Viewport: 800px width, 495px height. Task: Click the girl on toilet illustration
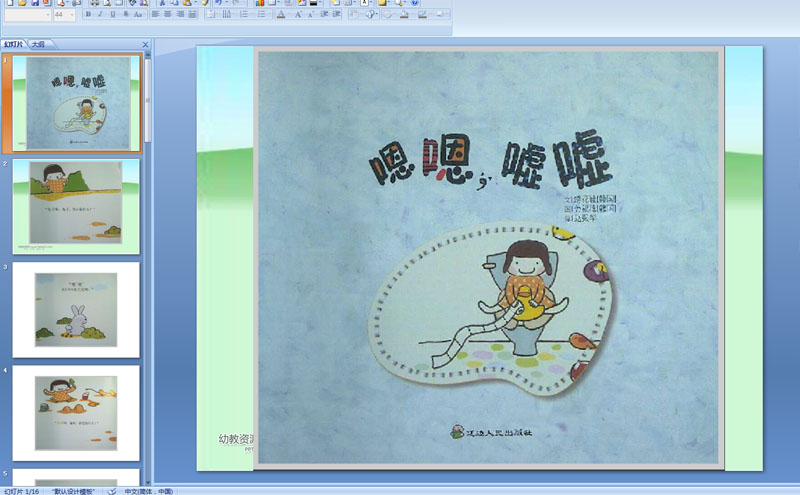pos(522,298)
